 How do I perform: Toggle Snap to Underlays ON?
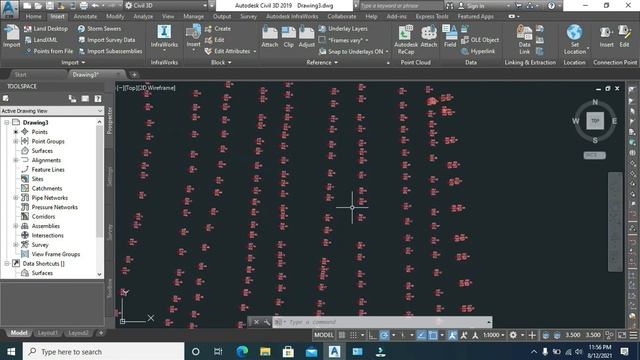click(x=351, y=51)
